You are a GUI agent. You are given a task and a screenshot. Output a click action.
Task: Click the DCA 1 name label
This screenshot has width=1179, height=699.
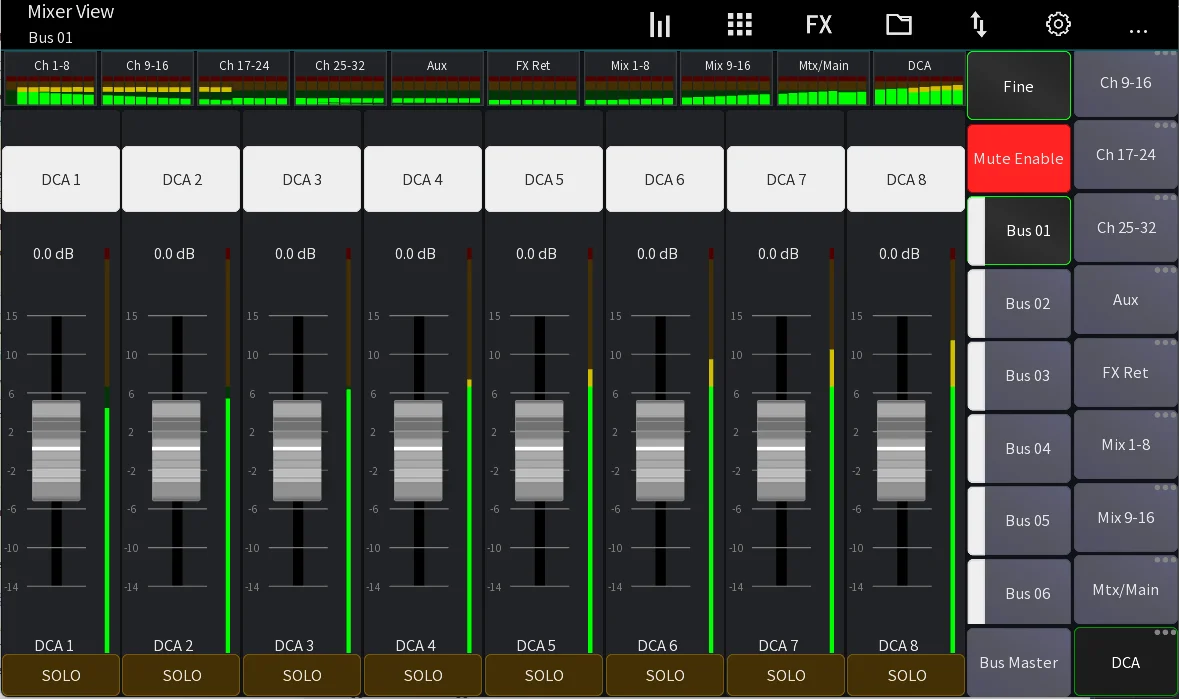click(x=61, y=180)
